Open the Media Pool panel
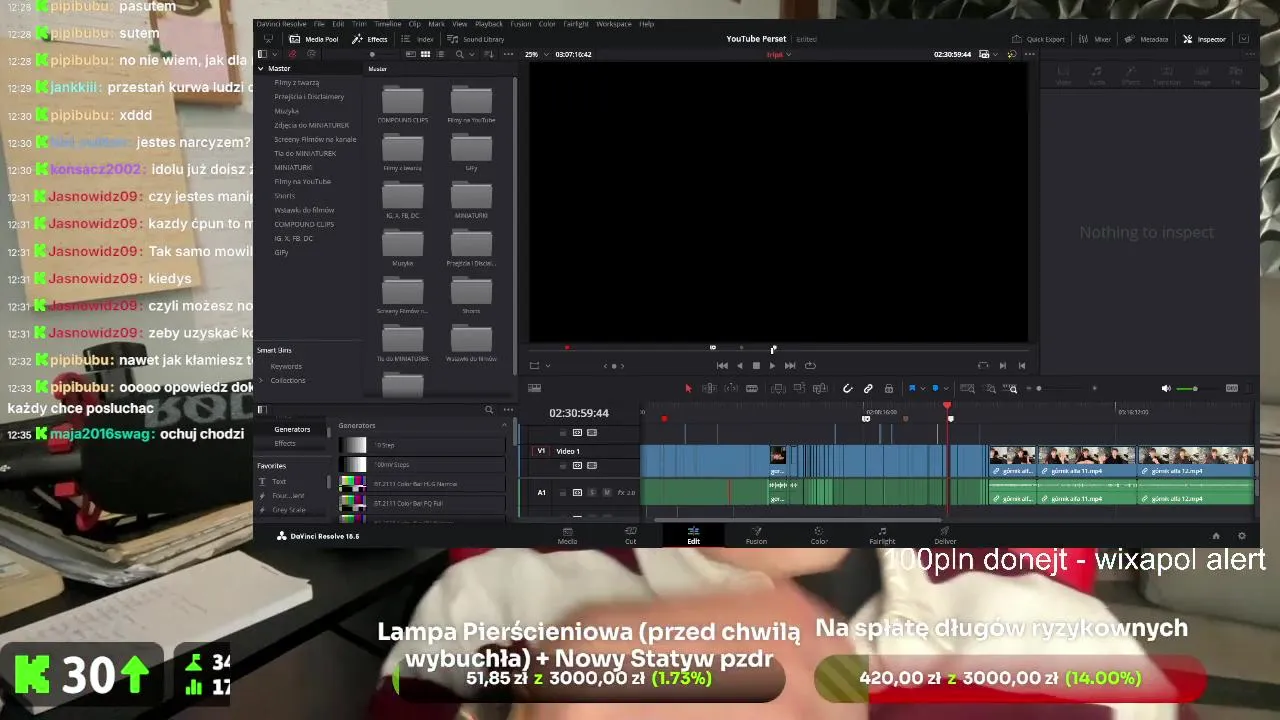The height and width of the screenshot is (720, 1280). [x=314, y=39]
